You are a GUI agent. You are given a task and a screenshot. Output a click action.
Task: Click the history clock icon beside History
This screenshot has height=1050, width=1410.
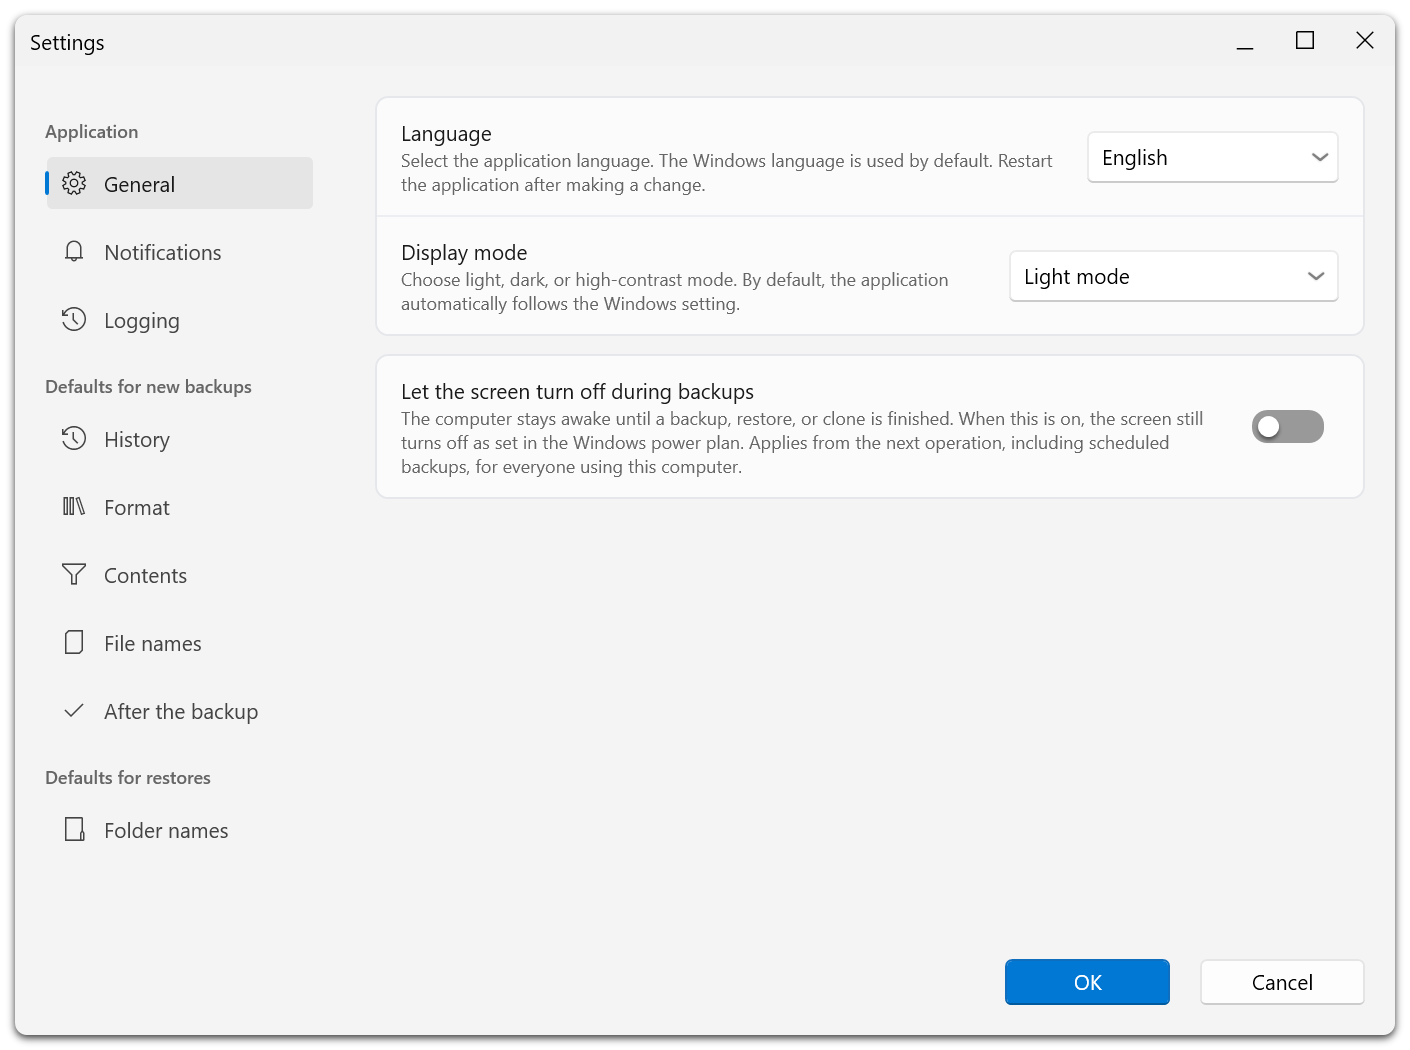click(x=74, y=438)
